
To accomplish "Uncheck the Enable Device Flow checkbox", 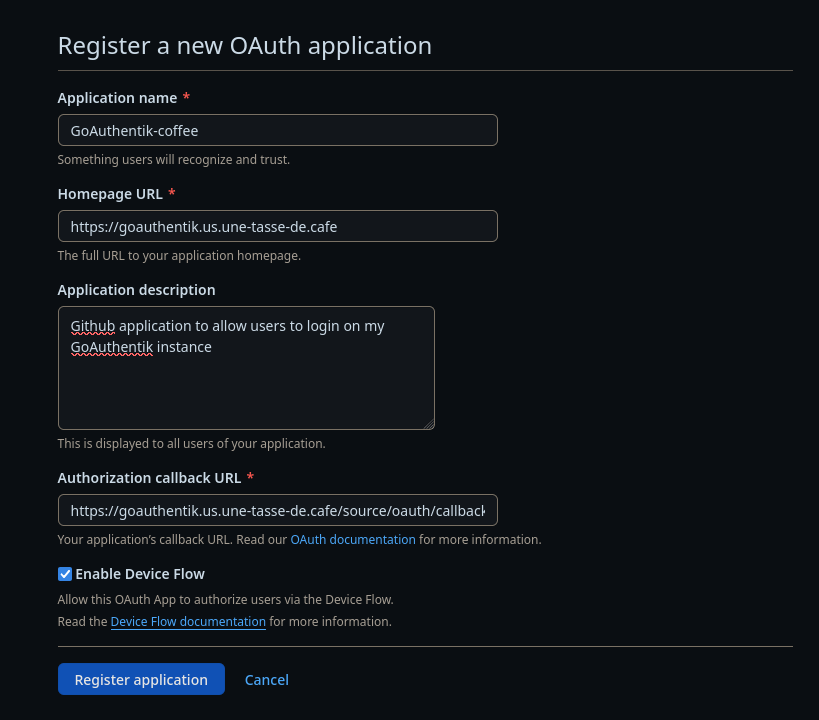I will (x=65, y=574).
